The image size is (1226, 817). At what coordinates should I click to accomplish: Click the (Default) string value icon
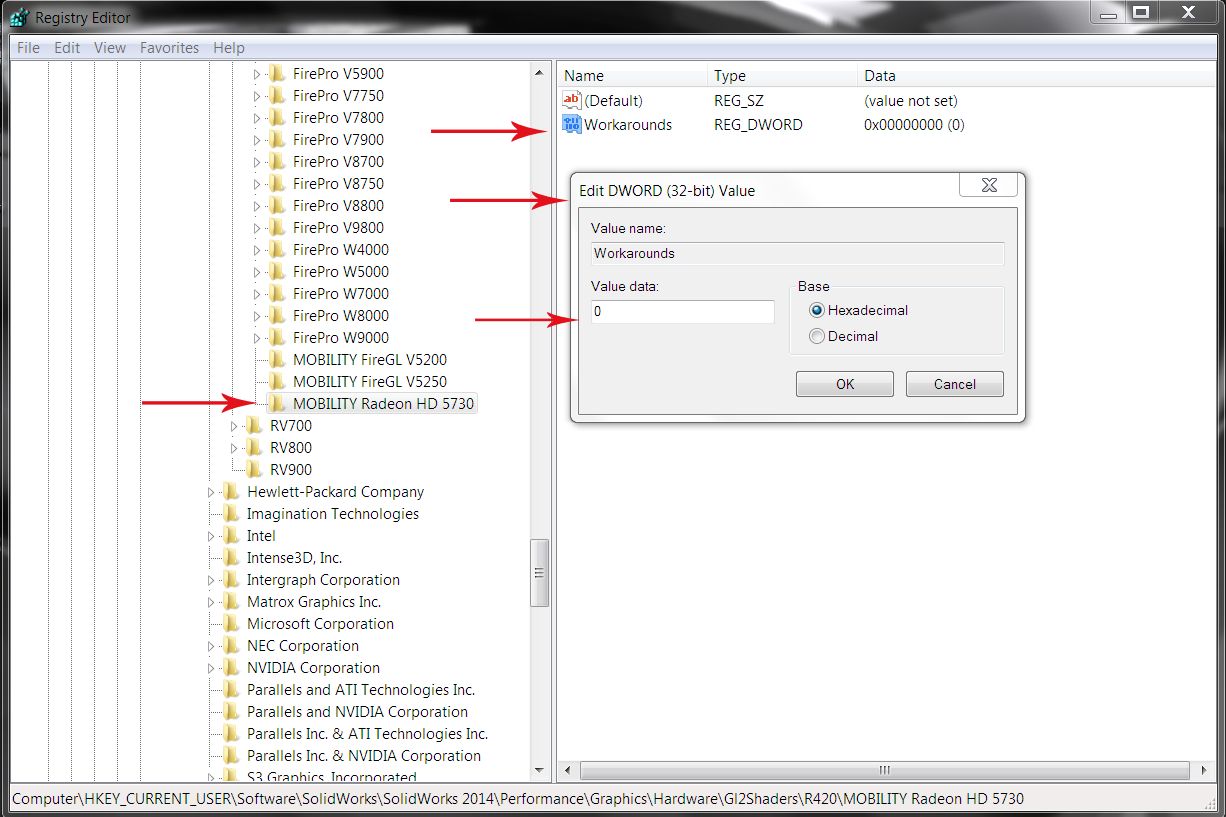[x=572, y=101]
